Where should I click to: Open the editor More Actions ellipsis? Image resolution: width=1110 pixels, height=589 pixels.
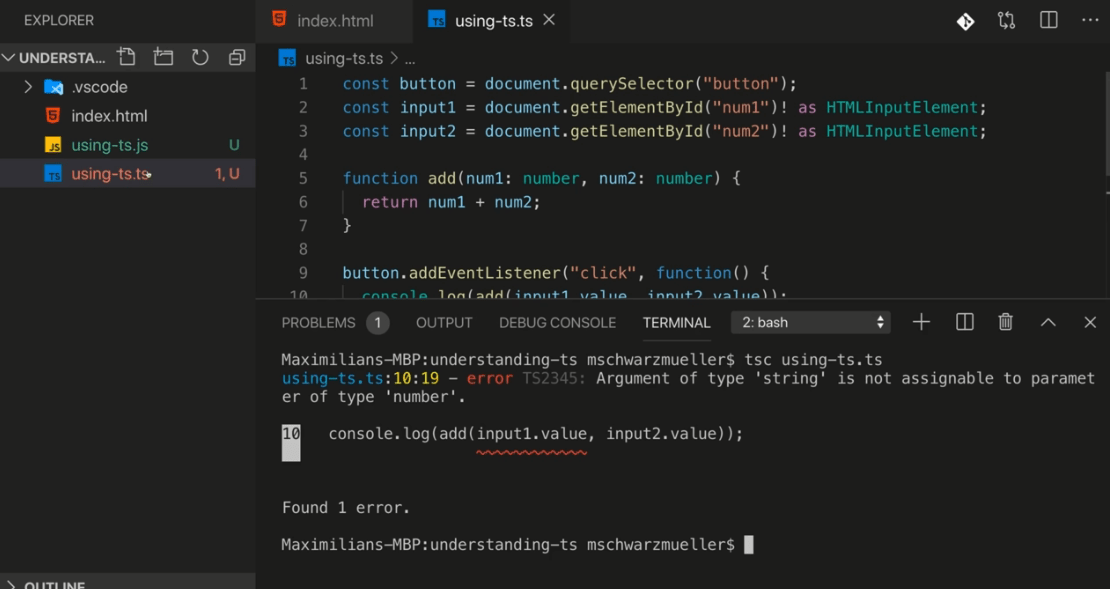tap(1090, 21)
